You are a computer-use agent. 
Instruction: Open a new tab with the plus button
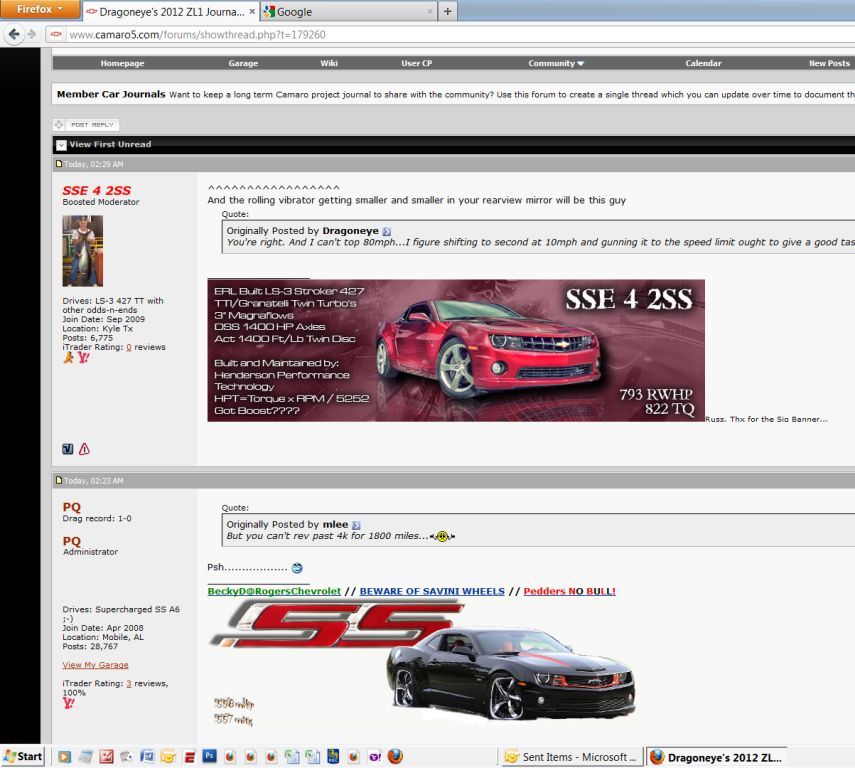(x=447, y=12)
